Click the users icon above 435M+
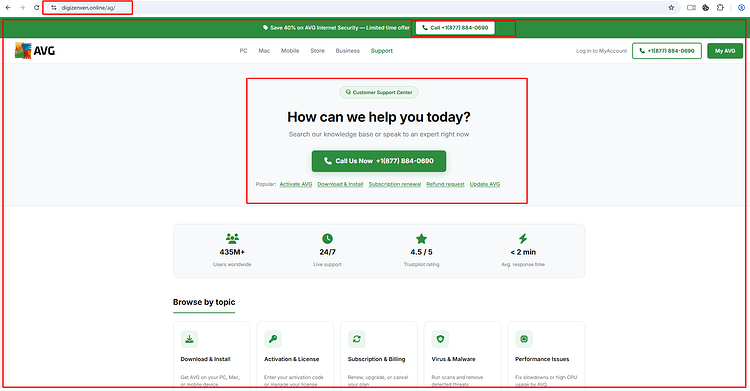Screen dimensions: 750x391 coord(232,238)
